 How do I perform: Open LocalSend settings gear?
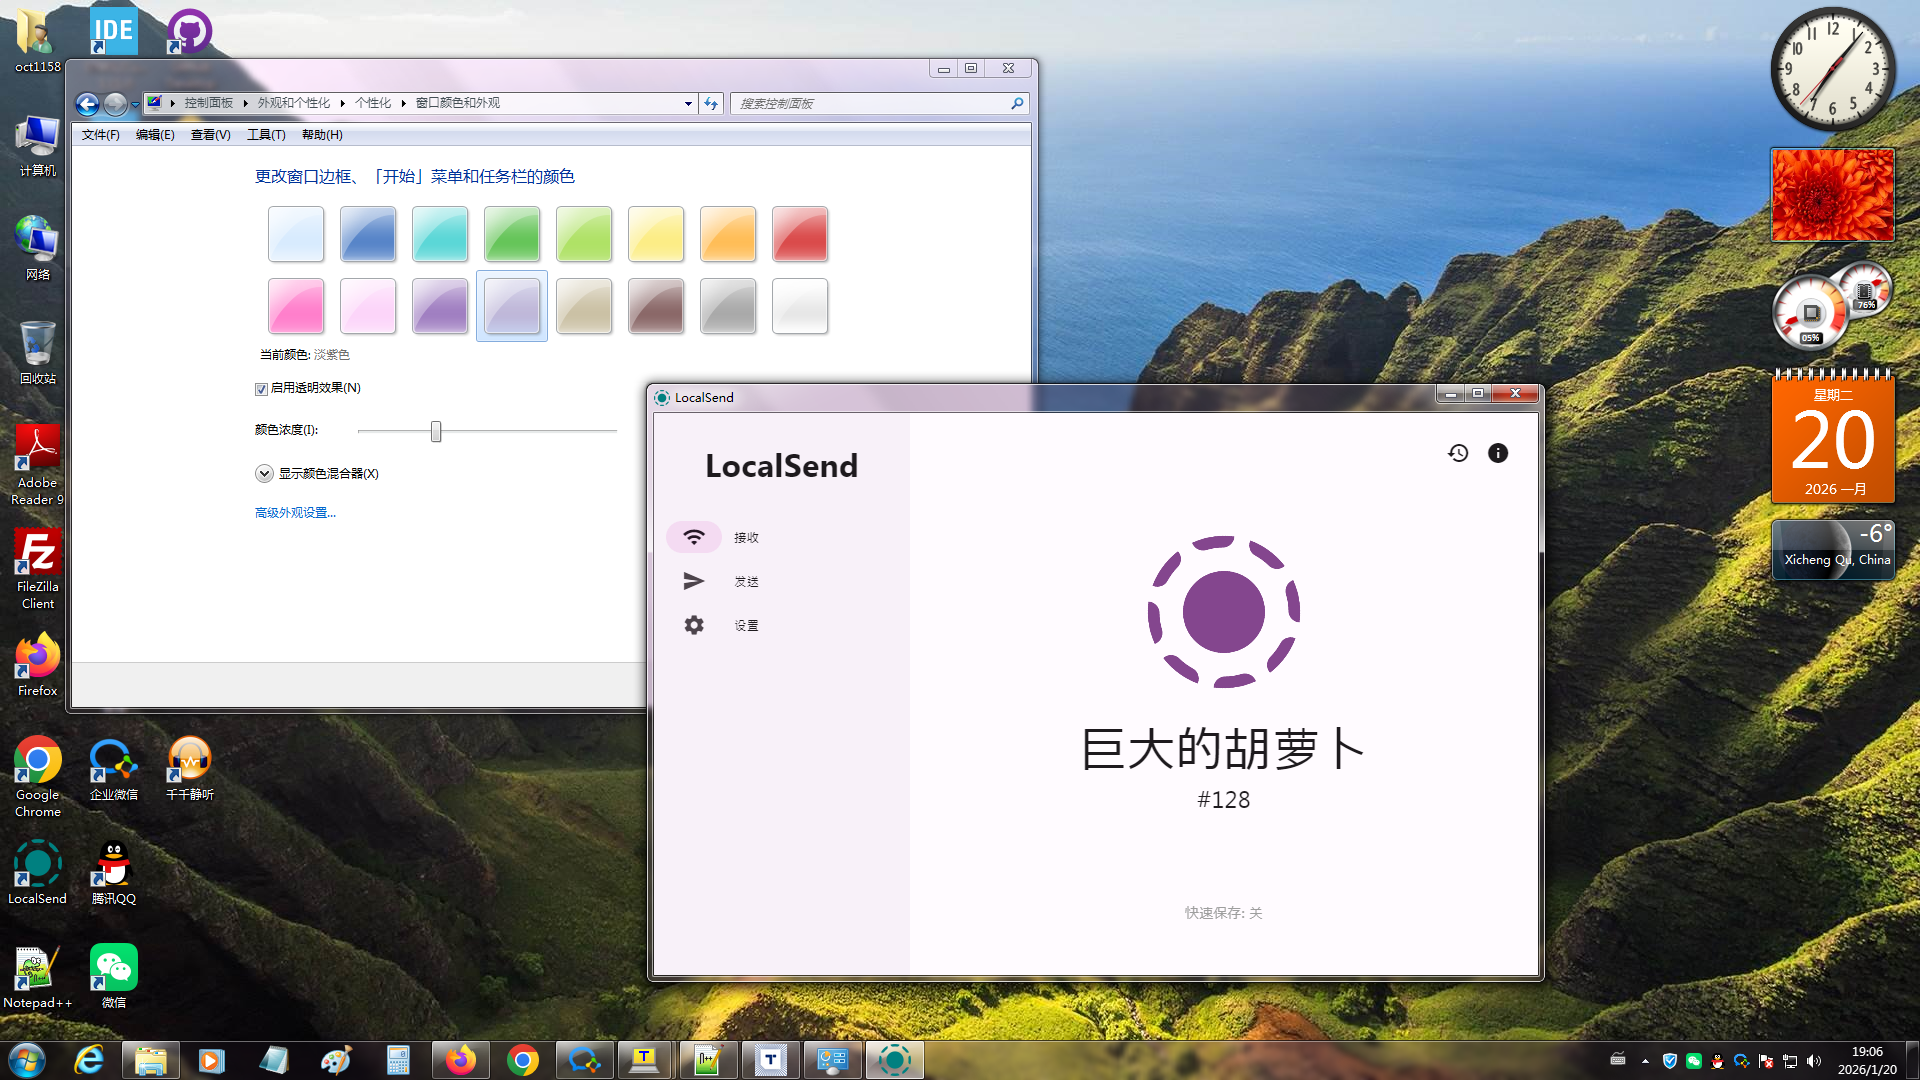click(694, 625)
